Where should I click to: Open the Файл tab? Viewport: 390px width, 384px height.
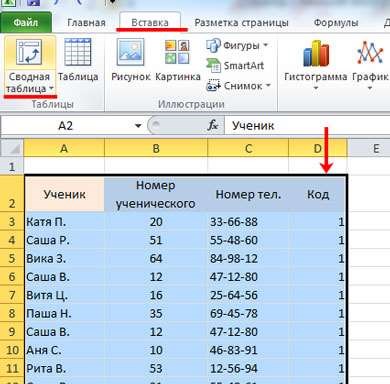[26, 23]
